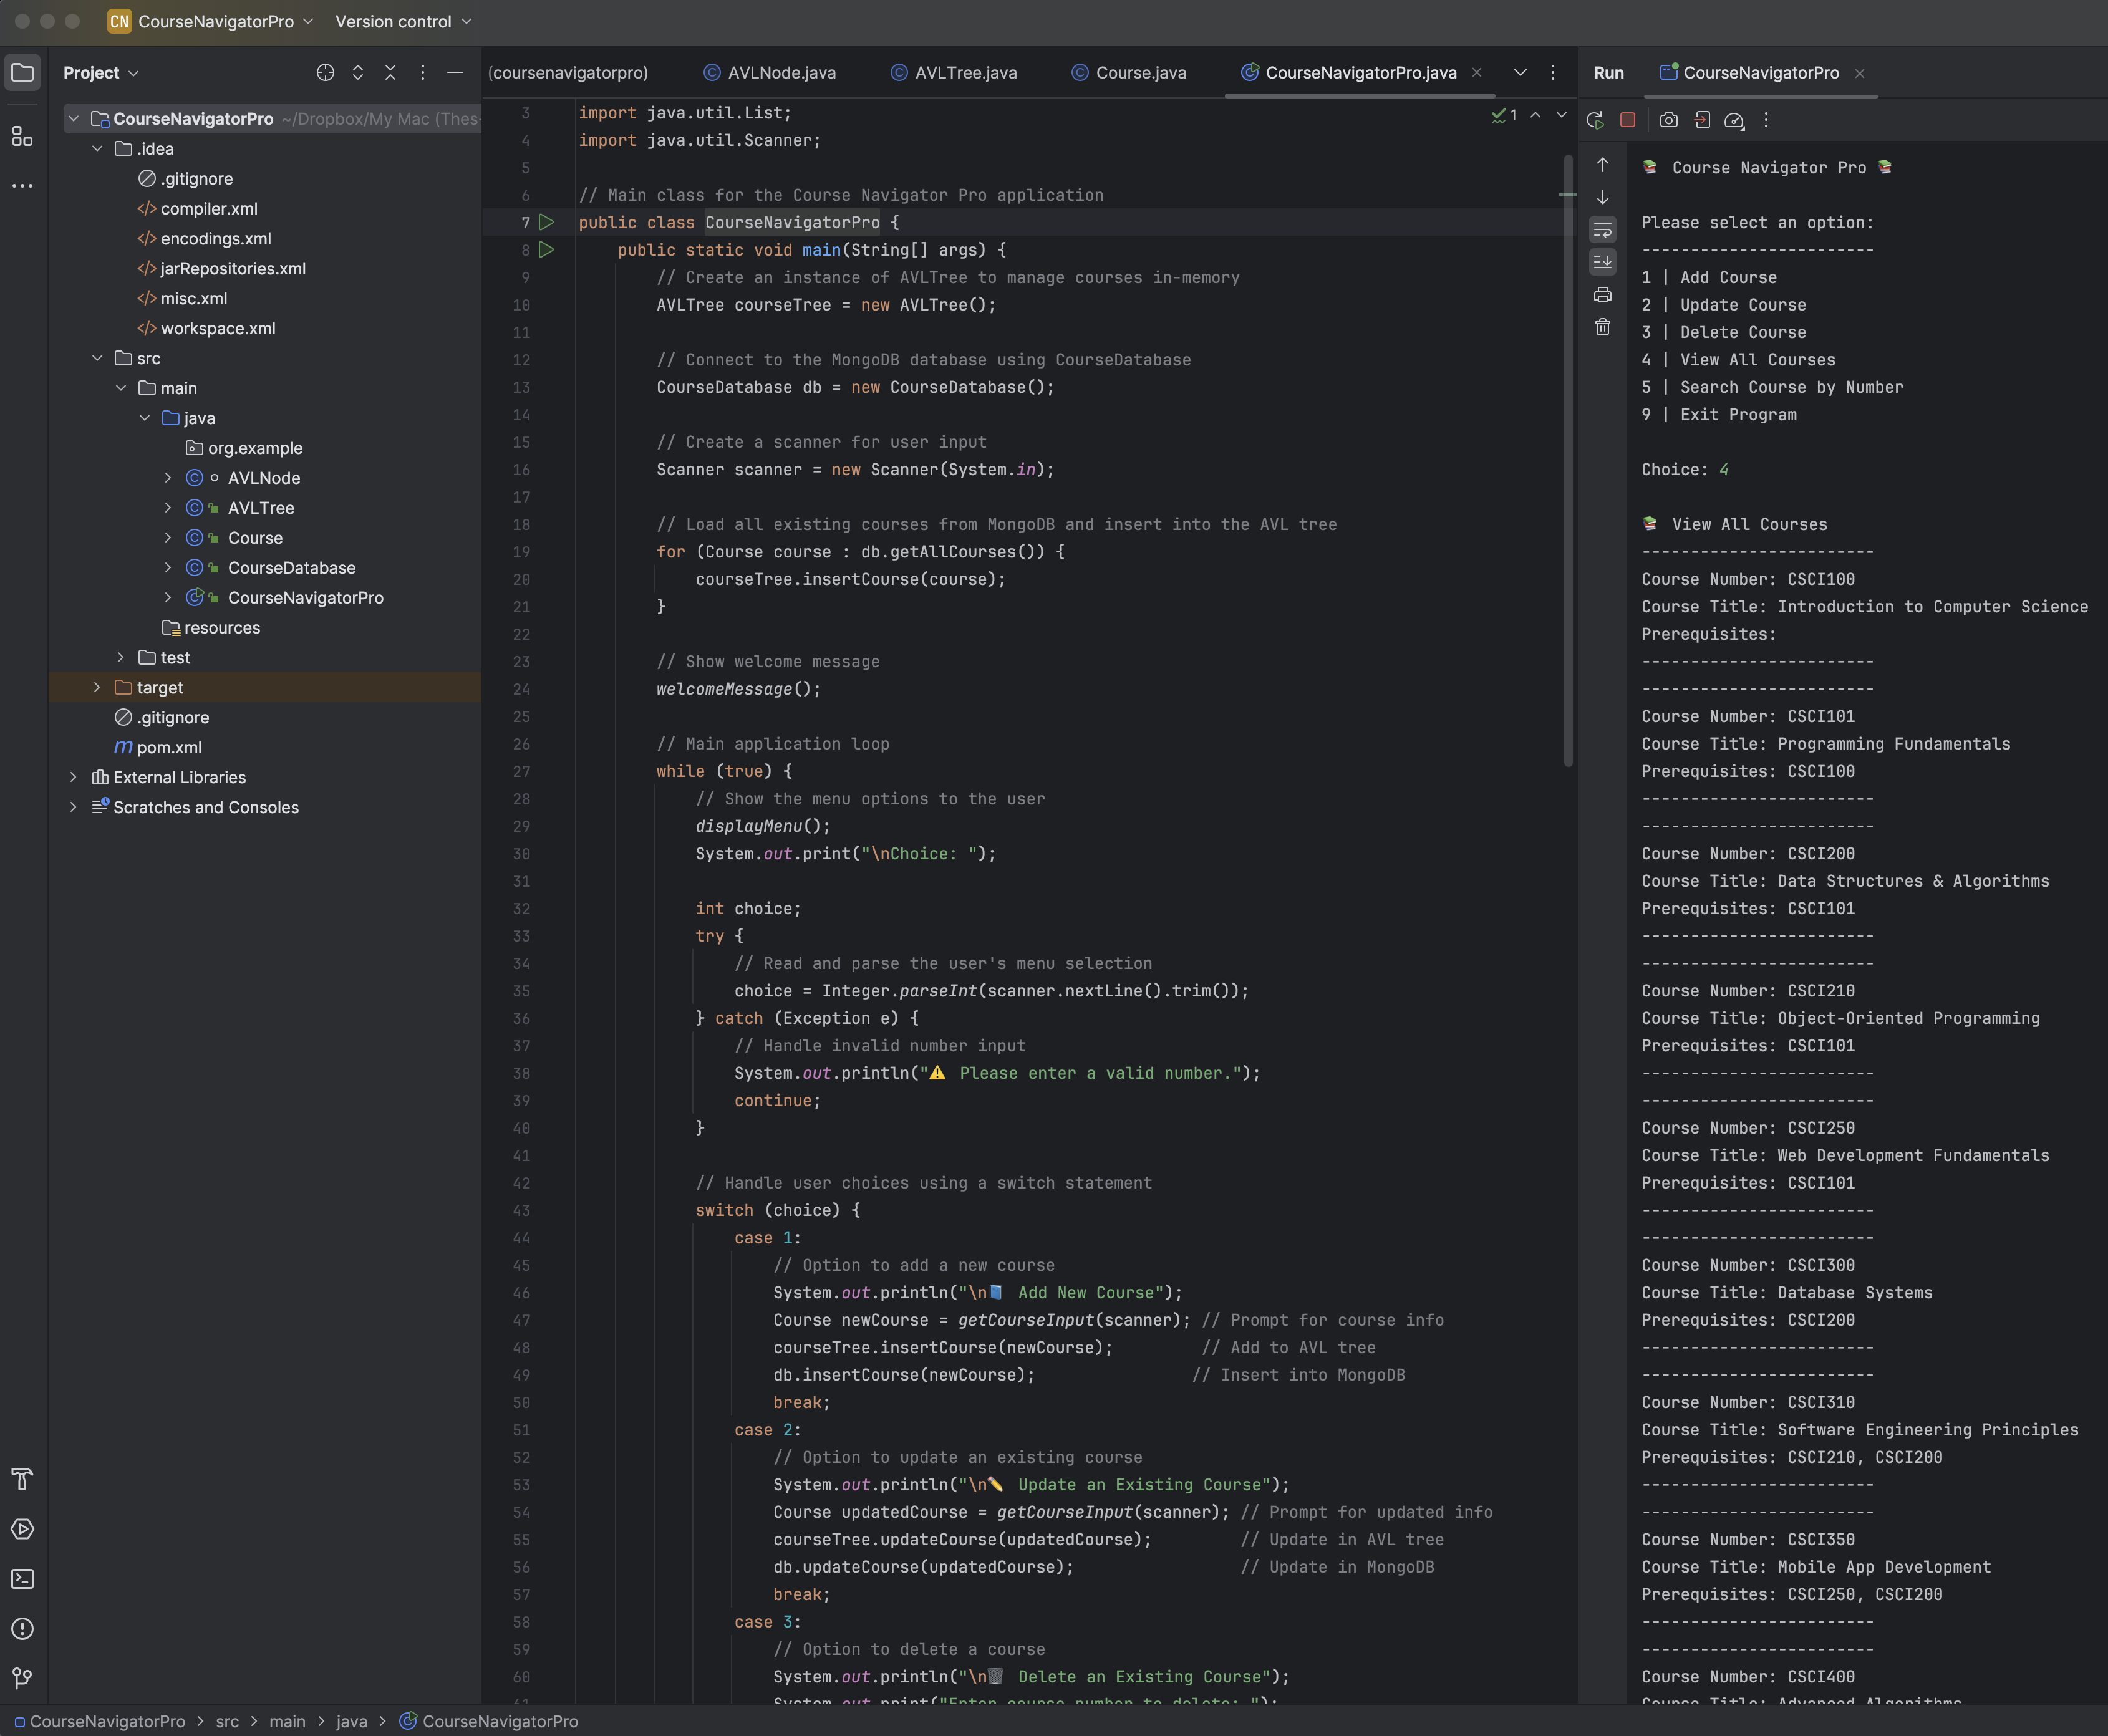Go to next highlighted problem arrow
The image size is (2108, 1736).
point(1562,115)
